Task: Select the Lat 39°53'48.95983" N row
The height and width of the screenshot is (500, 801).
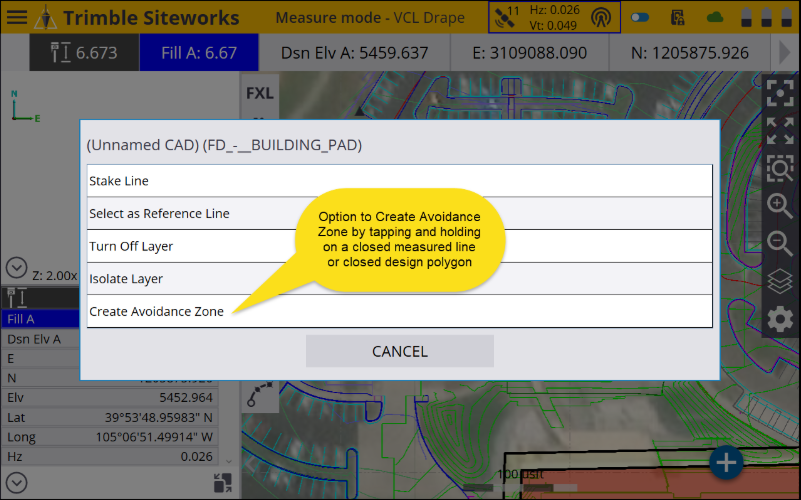Action: (x=110, y=417)
